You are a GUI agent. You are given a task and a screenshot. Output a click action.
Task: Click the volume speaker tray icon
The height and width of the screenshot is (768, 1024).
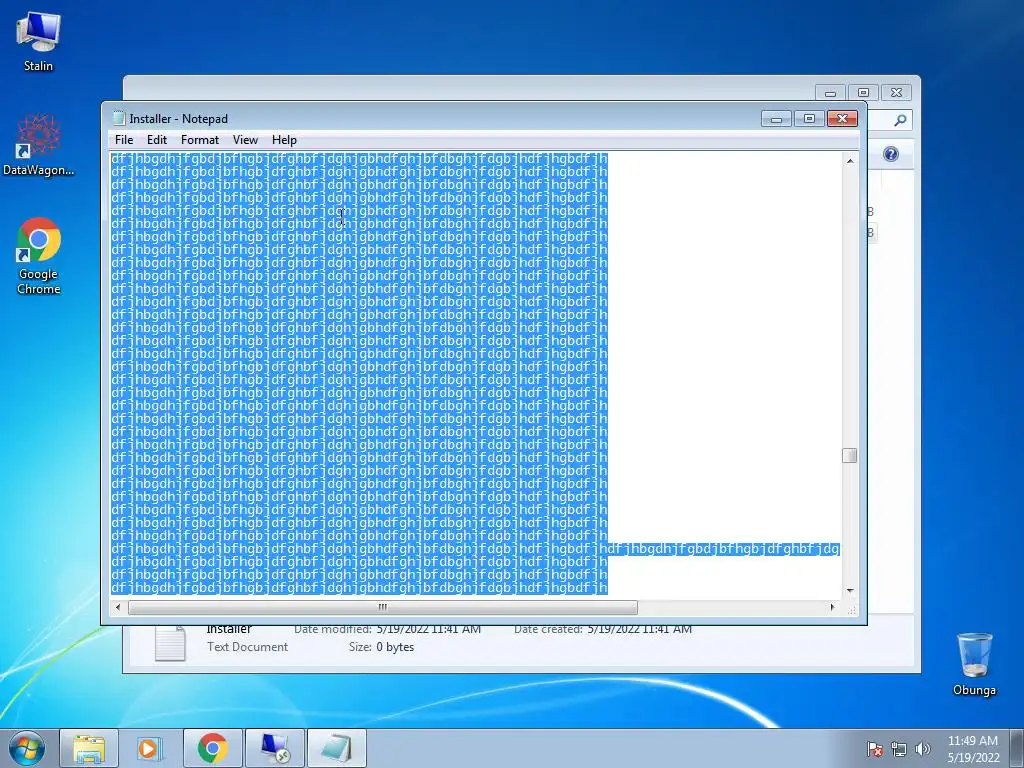click(922, 749)
